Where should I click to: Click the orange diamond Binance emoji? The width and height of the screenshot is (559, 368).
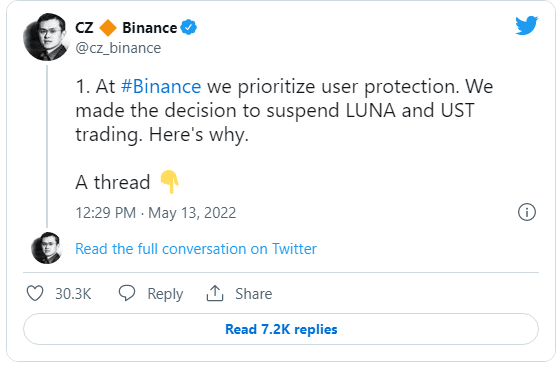click(x=108, y=28)
